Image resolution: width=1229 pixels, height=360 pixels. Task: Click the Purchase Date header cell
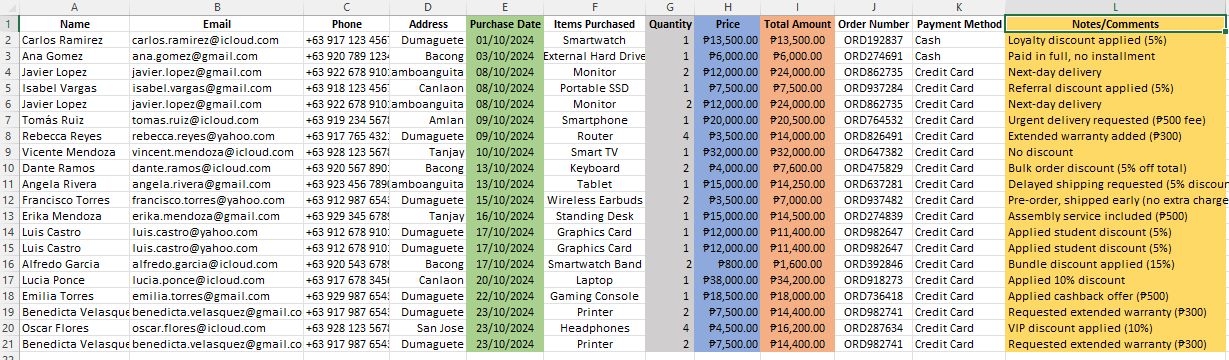505,23
